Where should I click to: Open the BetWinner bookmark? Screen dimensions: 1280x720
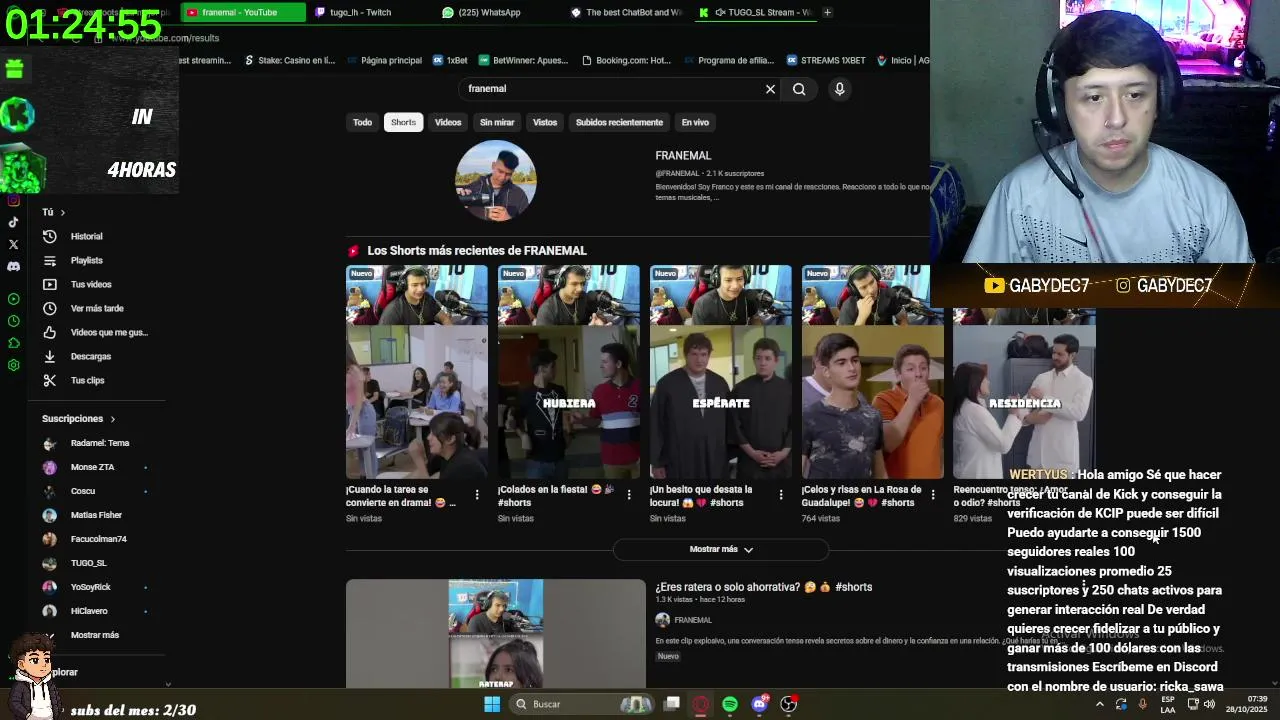coord(523,60)
